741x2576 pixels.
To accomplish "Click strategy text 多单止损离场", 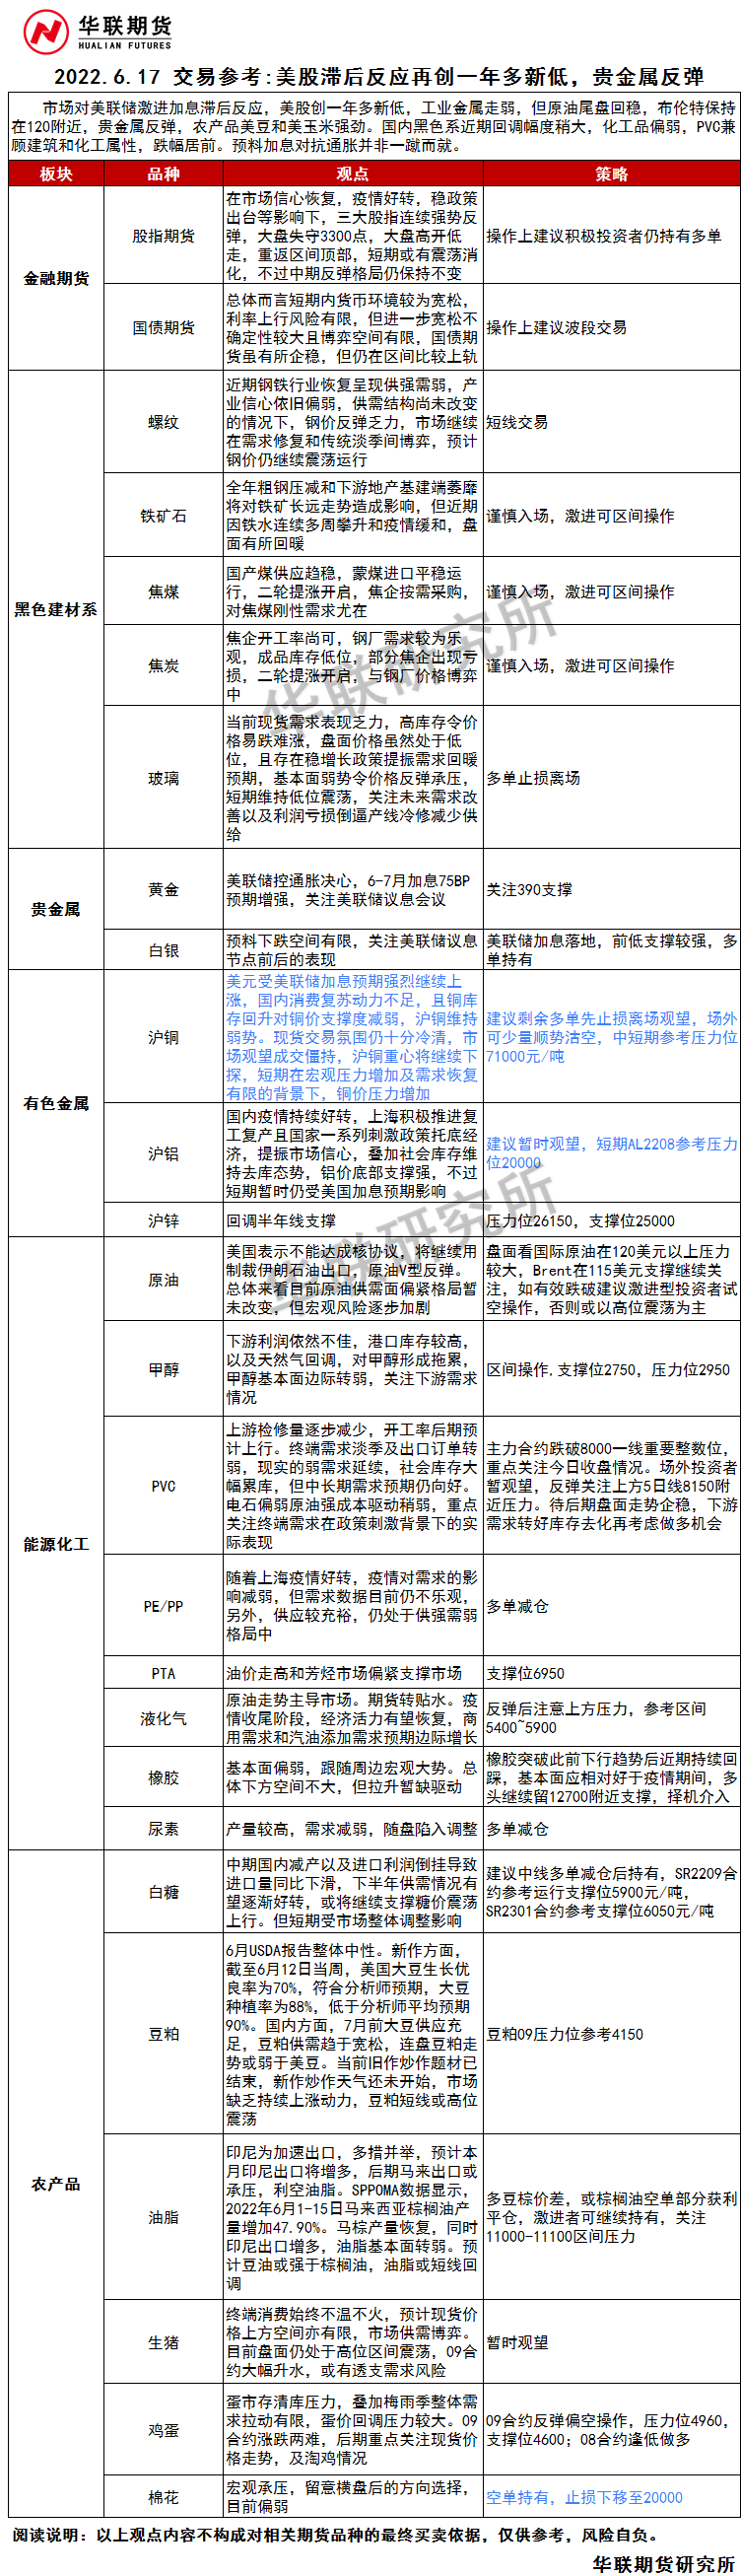I will click(533, 777).
